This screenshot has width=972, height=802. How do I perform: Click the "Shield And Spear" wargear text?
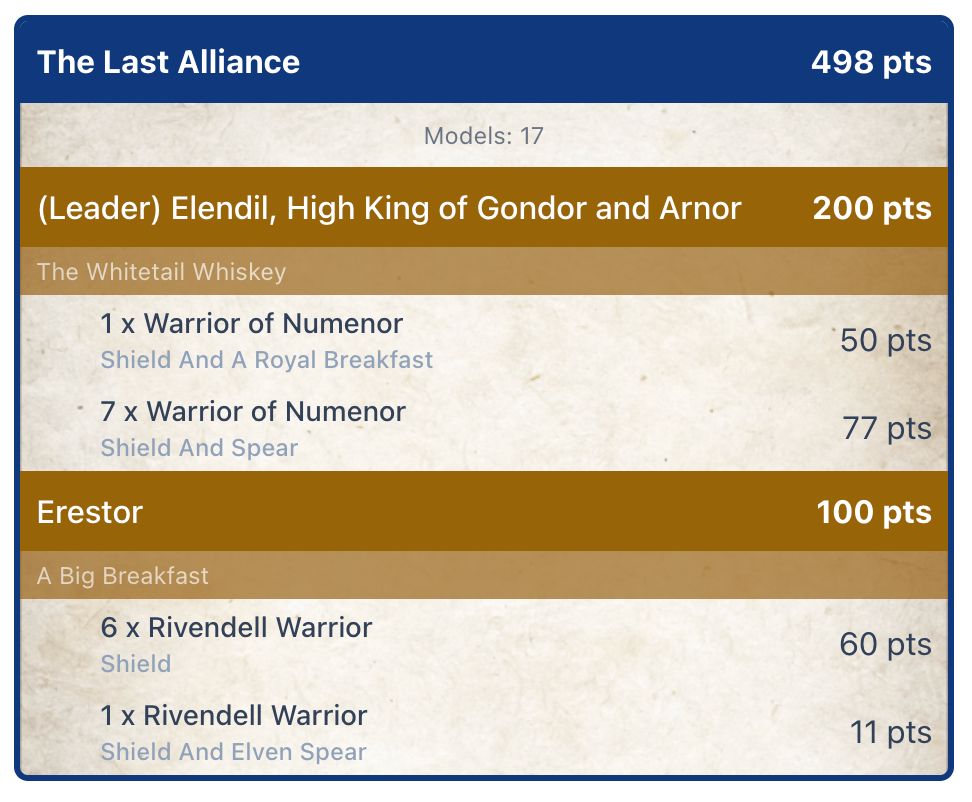(x=199, y=448)
